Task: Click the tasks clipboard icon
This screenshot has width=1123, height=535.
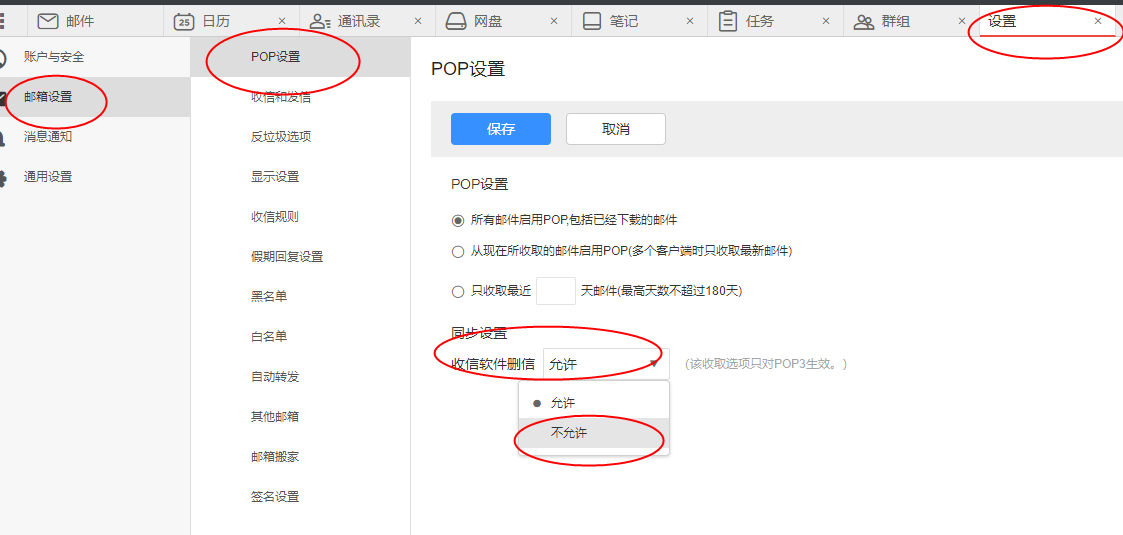Action: tap(728, 21)
